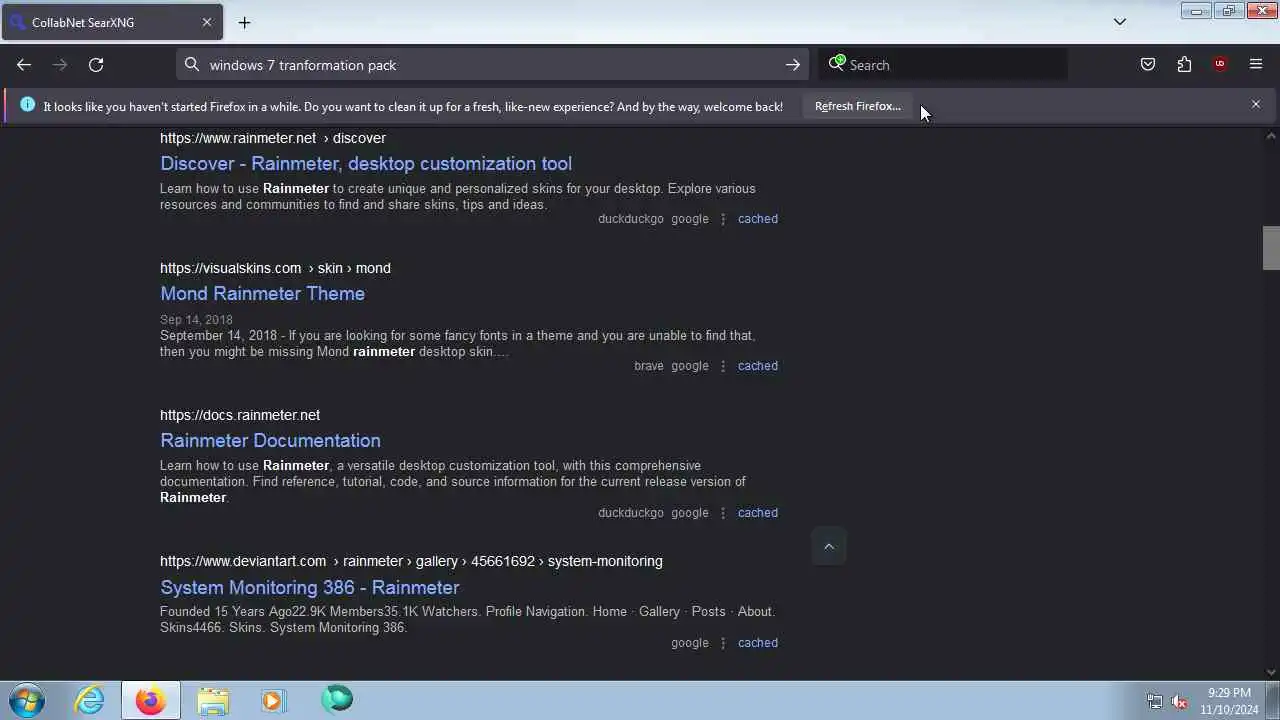1280x720 pixels.
Task: Open cached link for Discover result
Action: point(758,219)
